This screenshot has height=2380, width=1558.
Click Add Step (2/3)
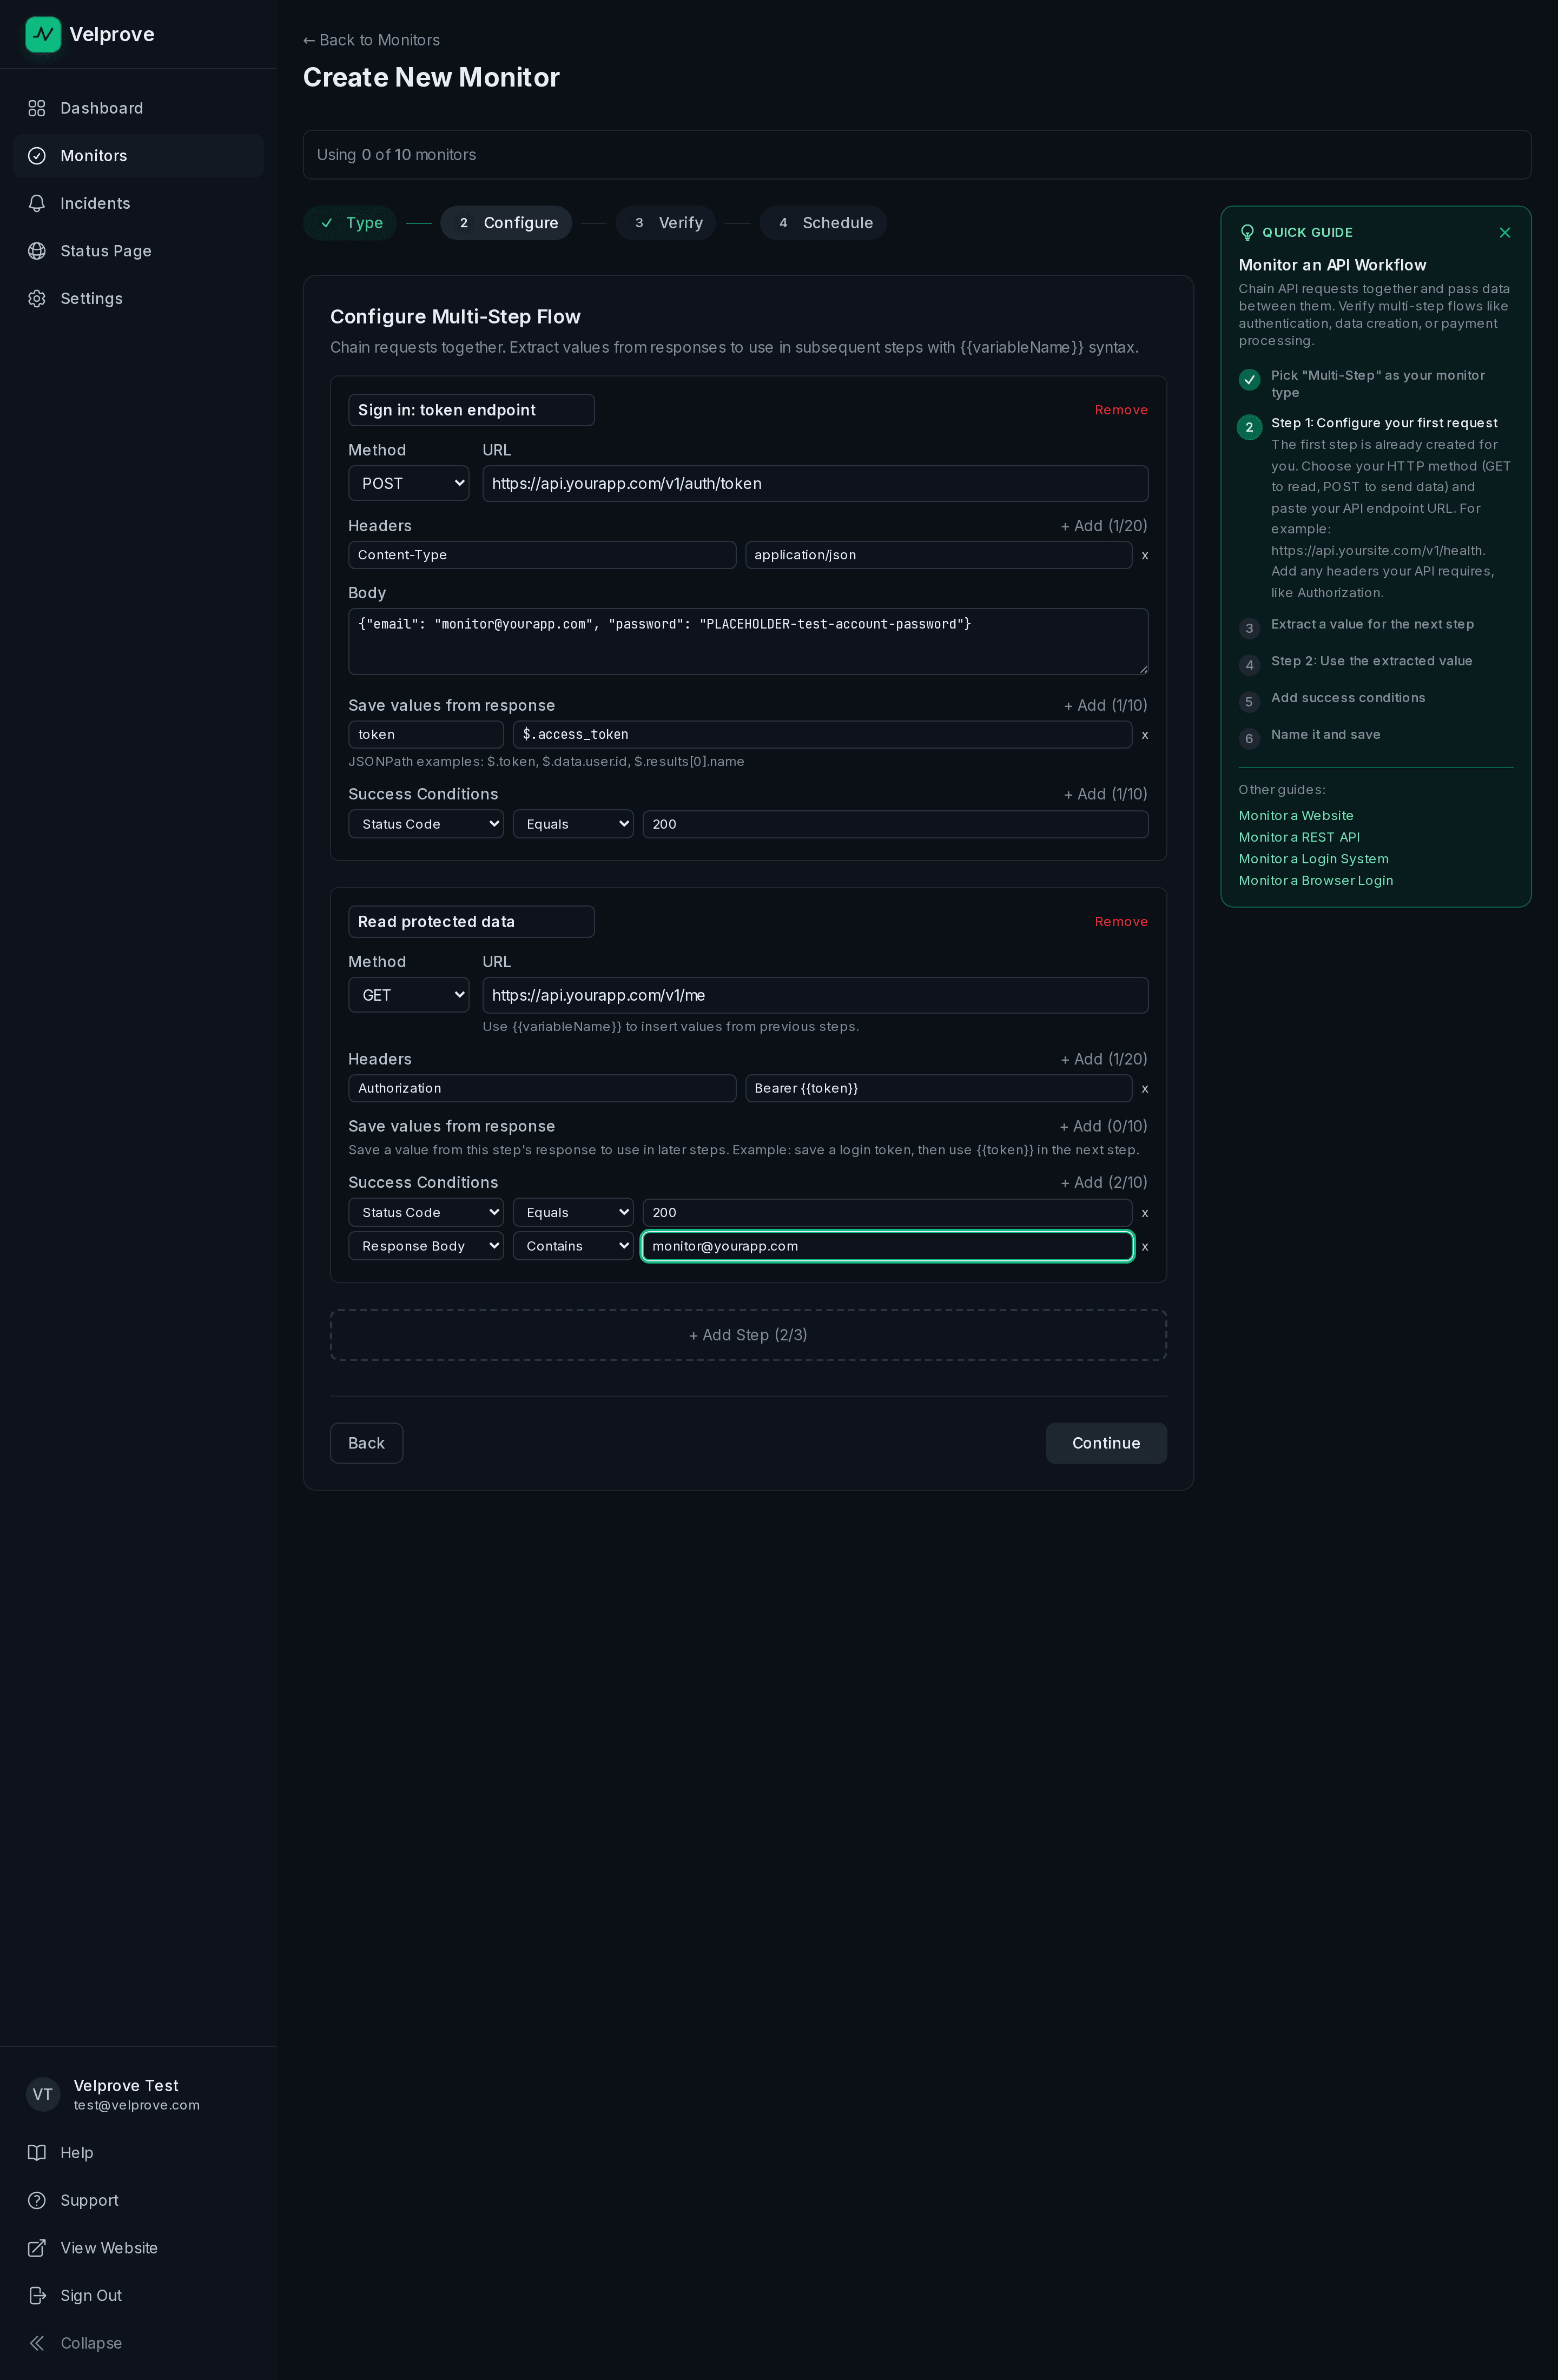pos(748,1335)
